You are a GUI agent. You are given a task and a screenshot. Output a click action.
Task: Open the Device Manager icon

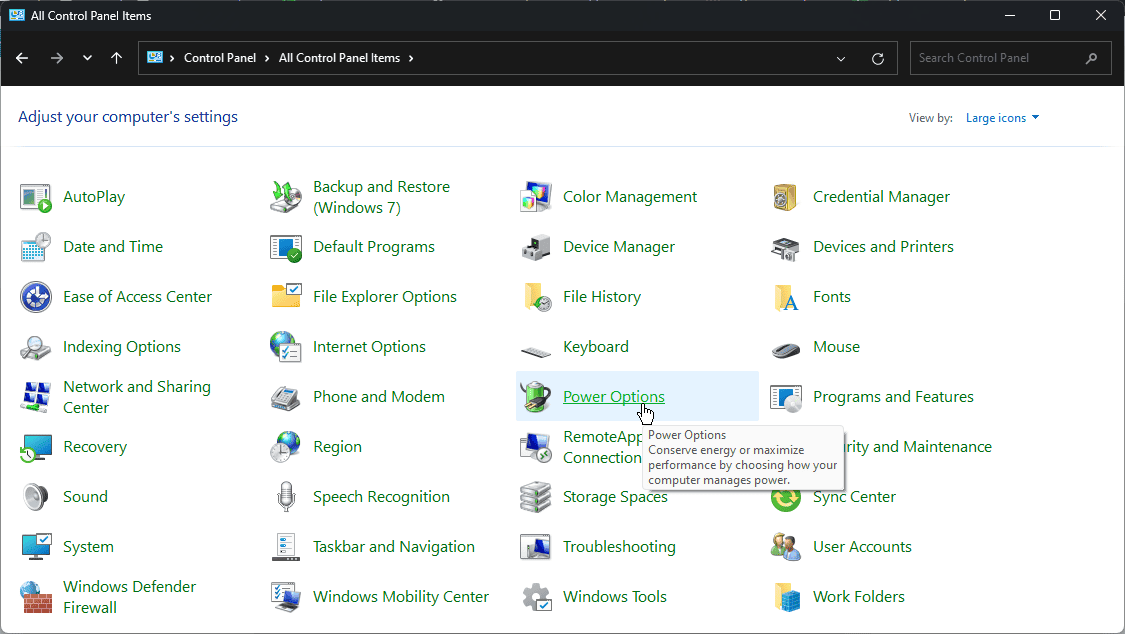pos(535,247)
